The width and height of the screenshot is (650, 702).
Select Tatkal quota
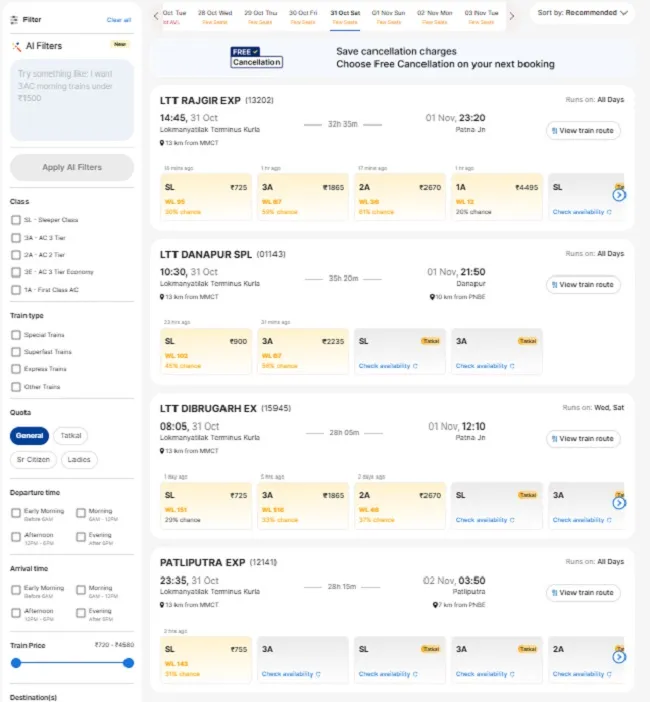[x=71, y=436]
